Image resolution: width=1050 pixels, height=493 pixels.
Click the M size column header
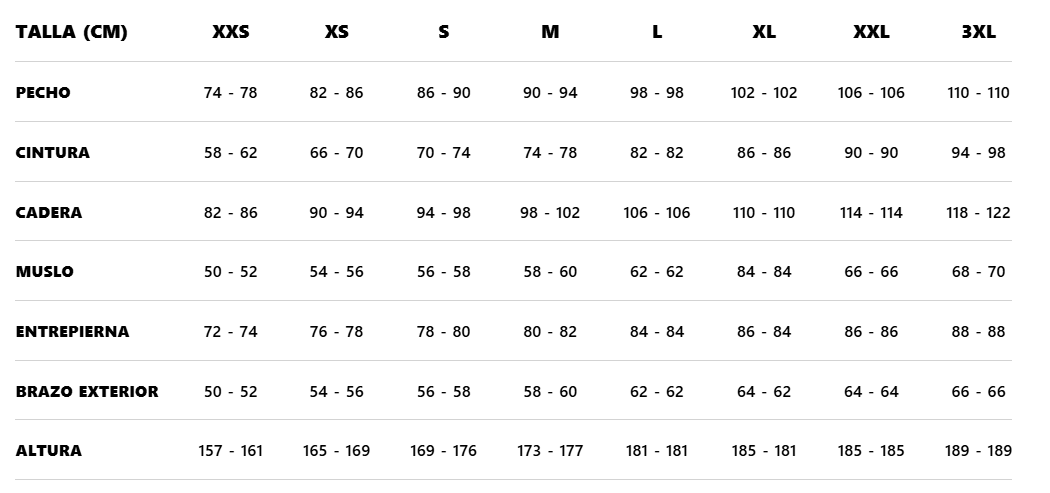pos(550,32)
